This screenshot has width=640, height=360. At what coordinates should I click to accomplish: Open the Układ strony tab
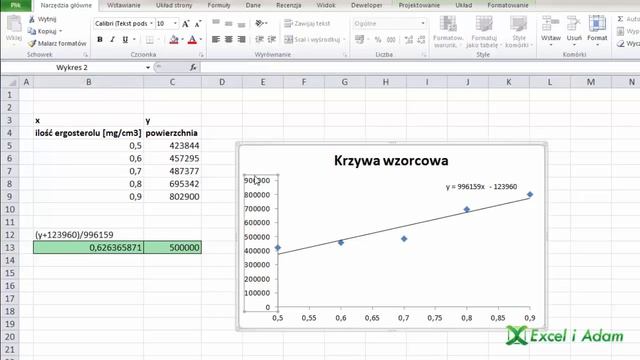[174, 5]
